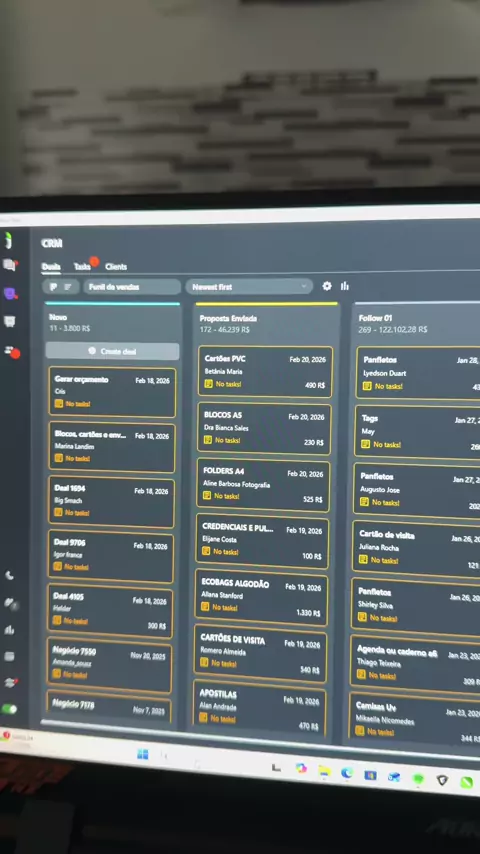
Task: Click the settings gear beside the sort dropdown
Action: point(326,286)
